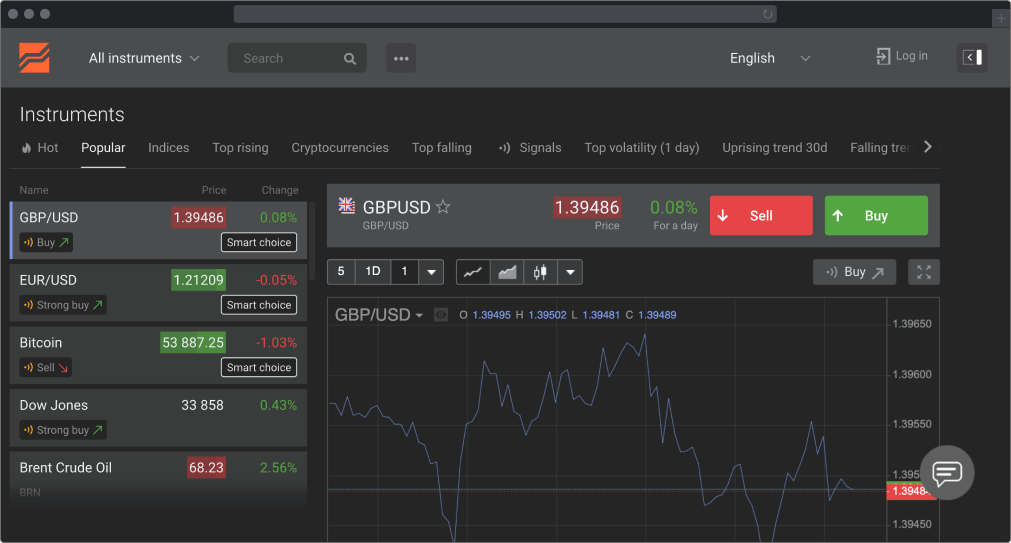
Task: Expand the chart type dropdown arrow
Action: tap(569, 272)
